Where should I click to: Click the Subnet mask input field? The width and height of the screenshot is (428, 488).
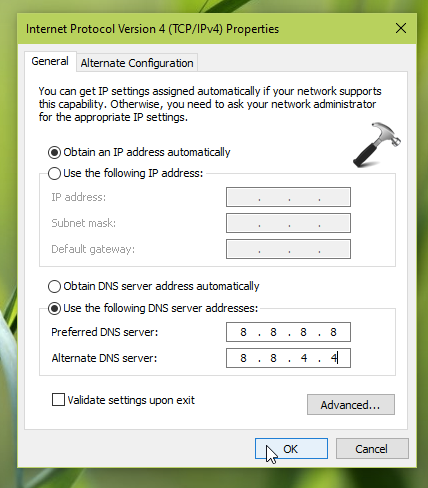point(288,223)
